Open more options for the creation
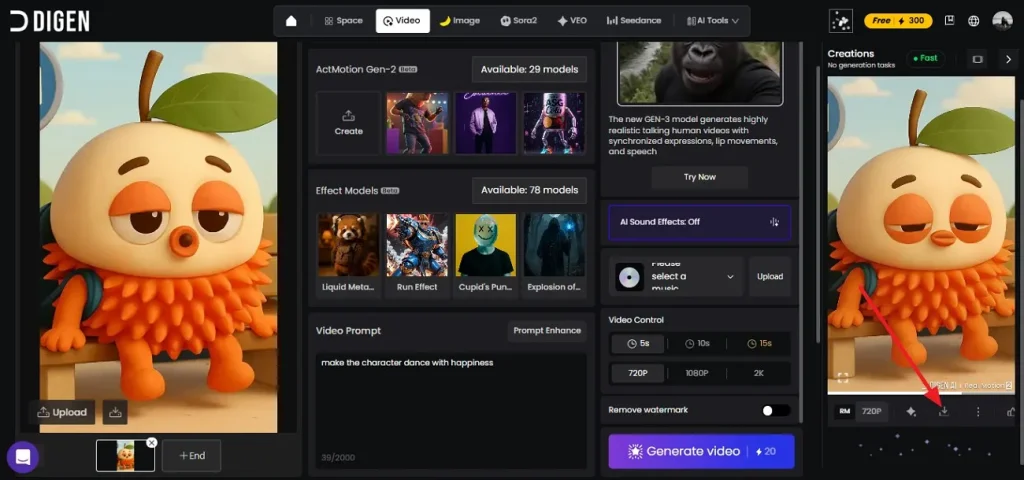 tap(978, 411)
